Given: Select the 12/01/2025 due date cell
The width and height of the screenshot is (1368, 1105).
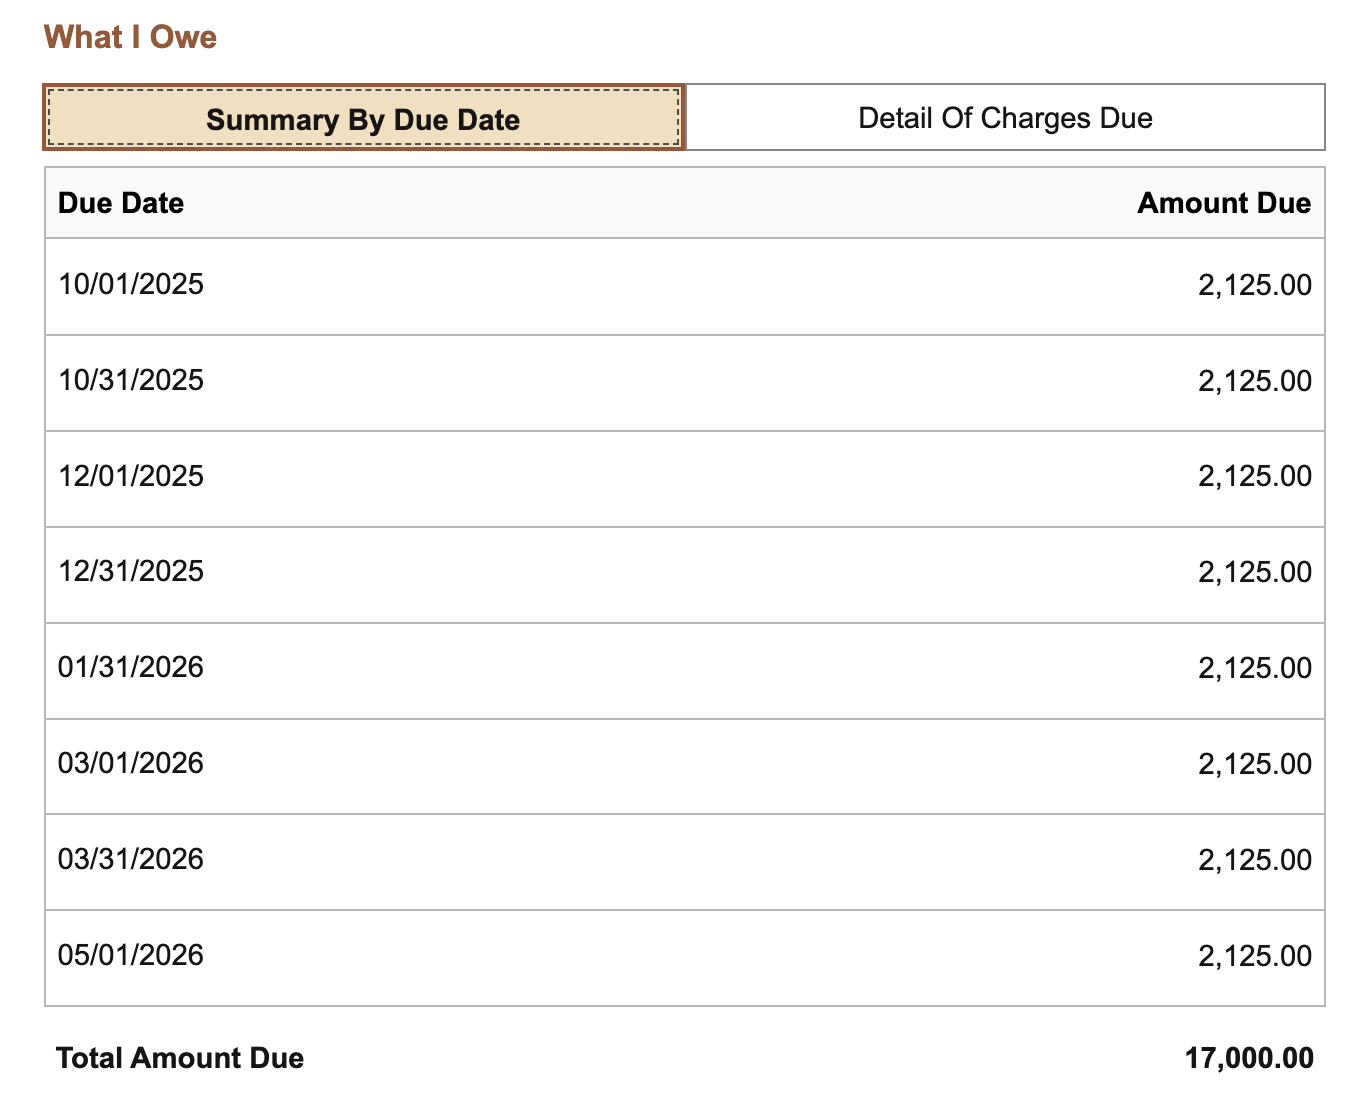Looking at the screenshot, I should coord(131,476).
